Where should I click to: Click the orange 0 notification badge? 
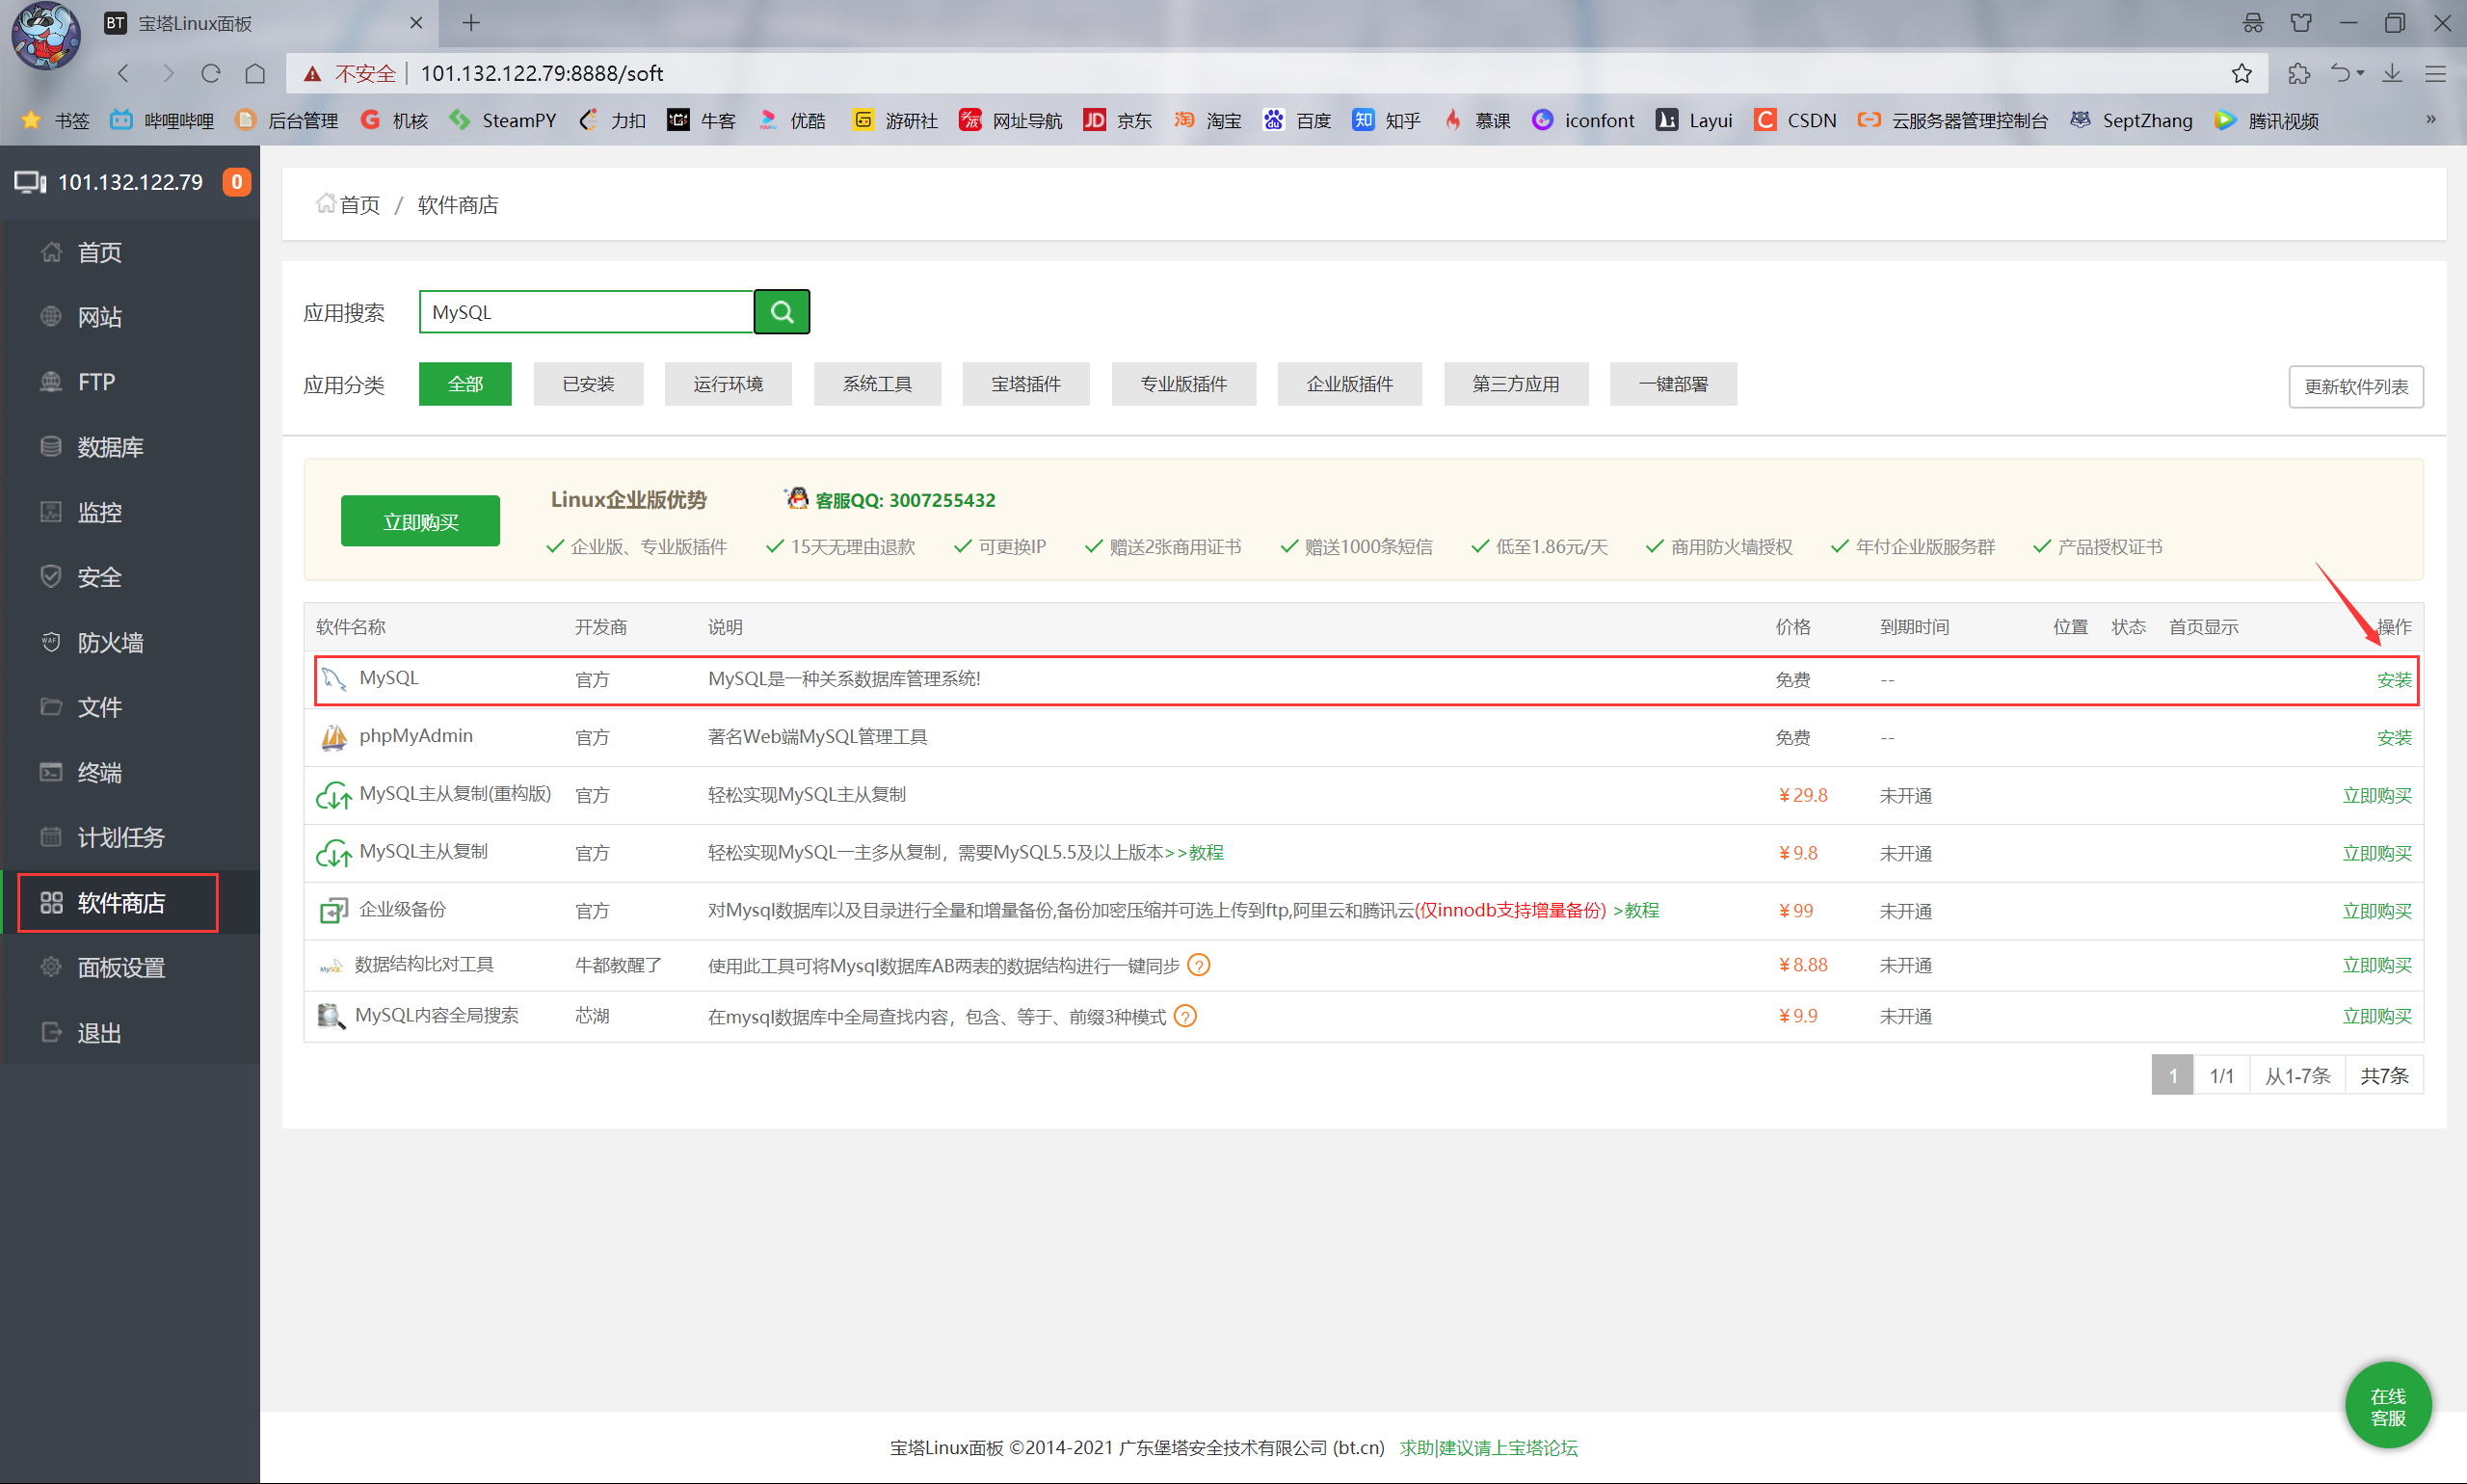tap(236, 182)
